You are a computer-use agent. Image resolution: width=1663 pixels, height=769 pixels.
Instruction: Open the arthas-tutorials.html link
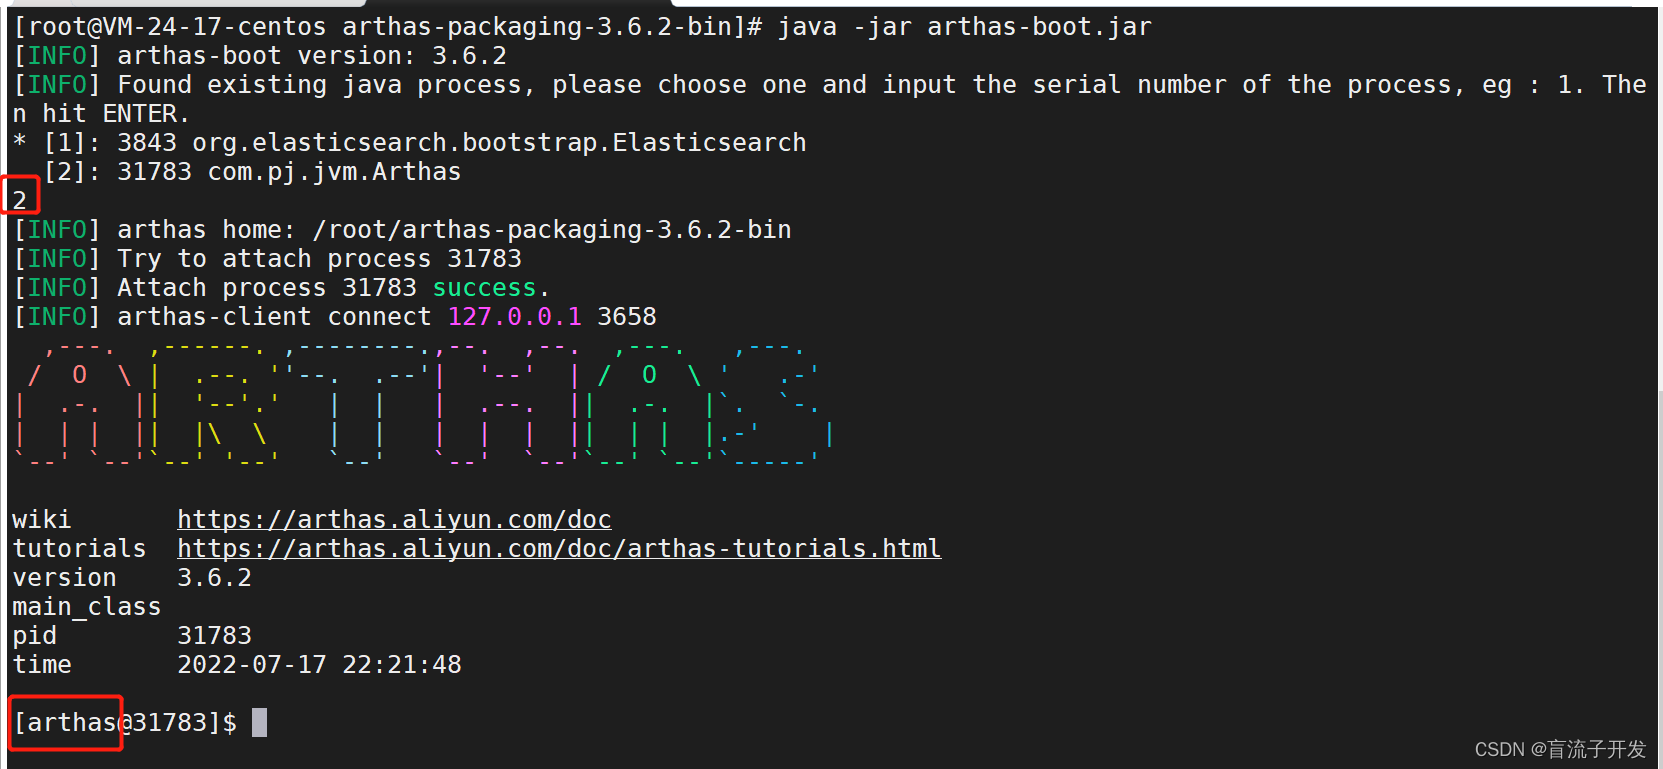point(559,549)
